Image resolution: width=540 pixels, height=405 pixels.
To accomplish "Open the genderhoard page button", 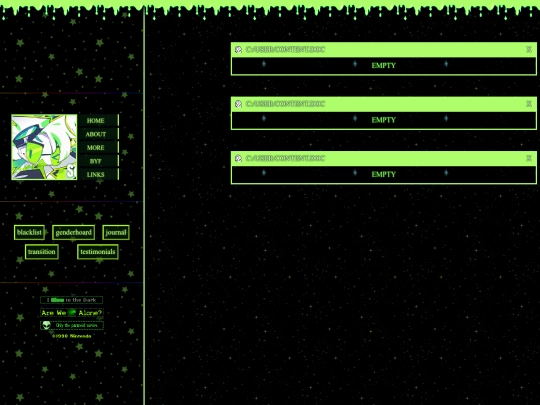I will click(x=73, y=232).
